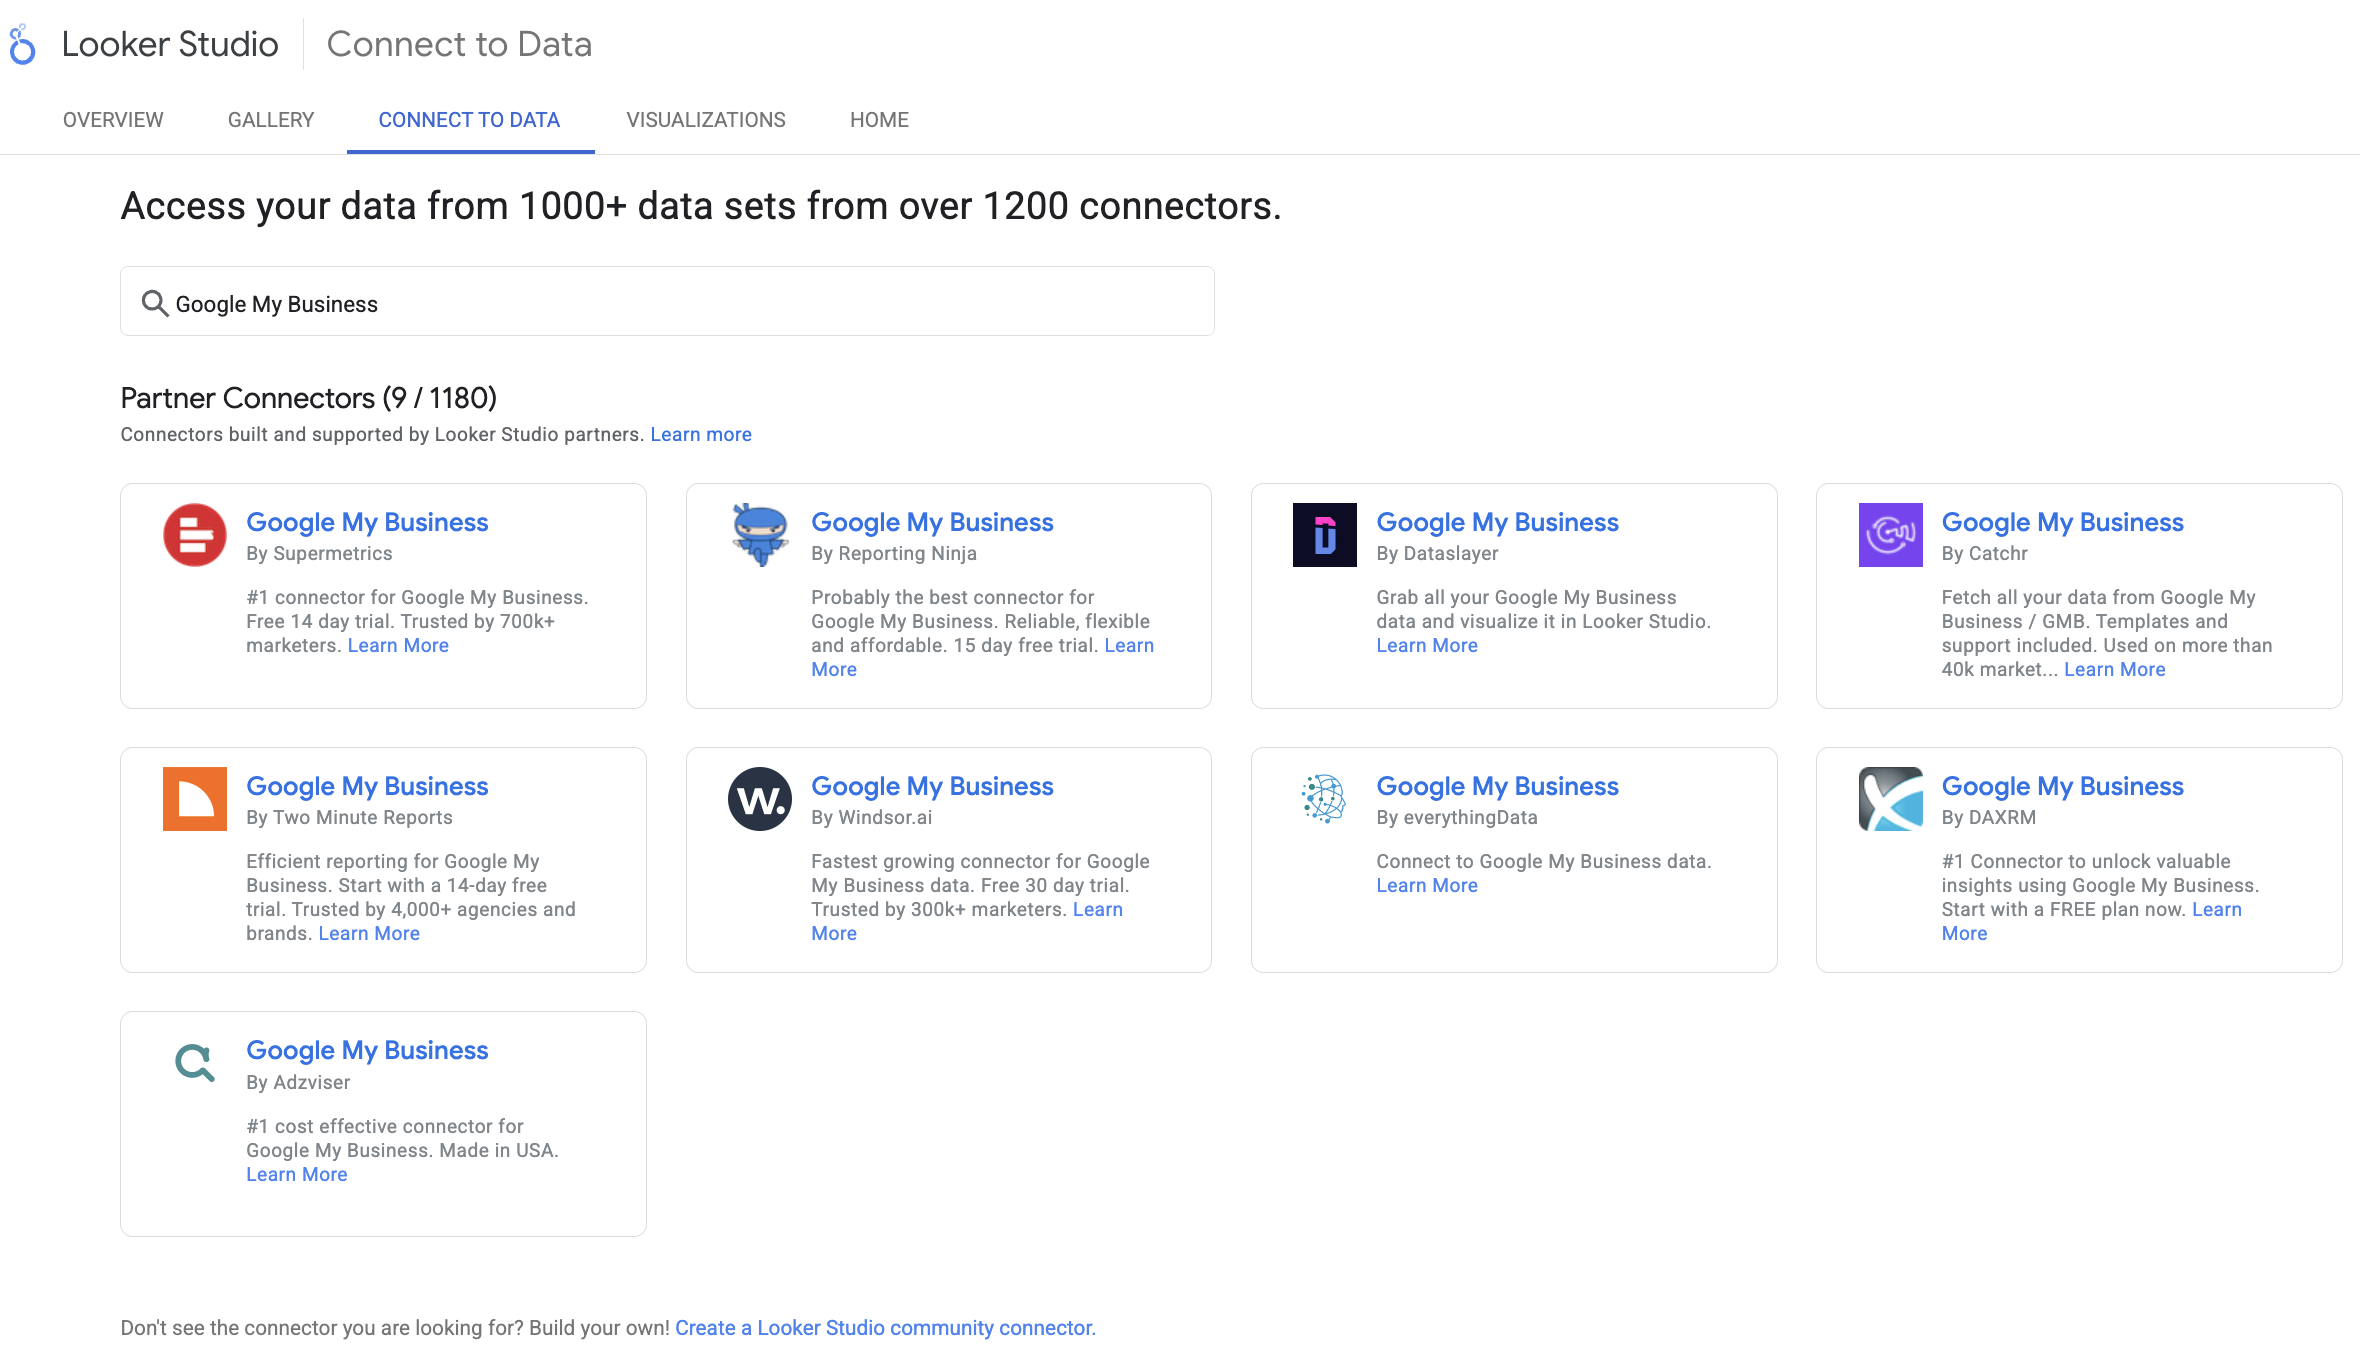This screenshot has width=2360, height=1346.
Task: Open the Home tab
Action: tap(879, 120)
